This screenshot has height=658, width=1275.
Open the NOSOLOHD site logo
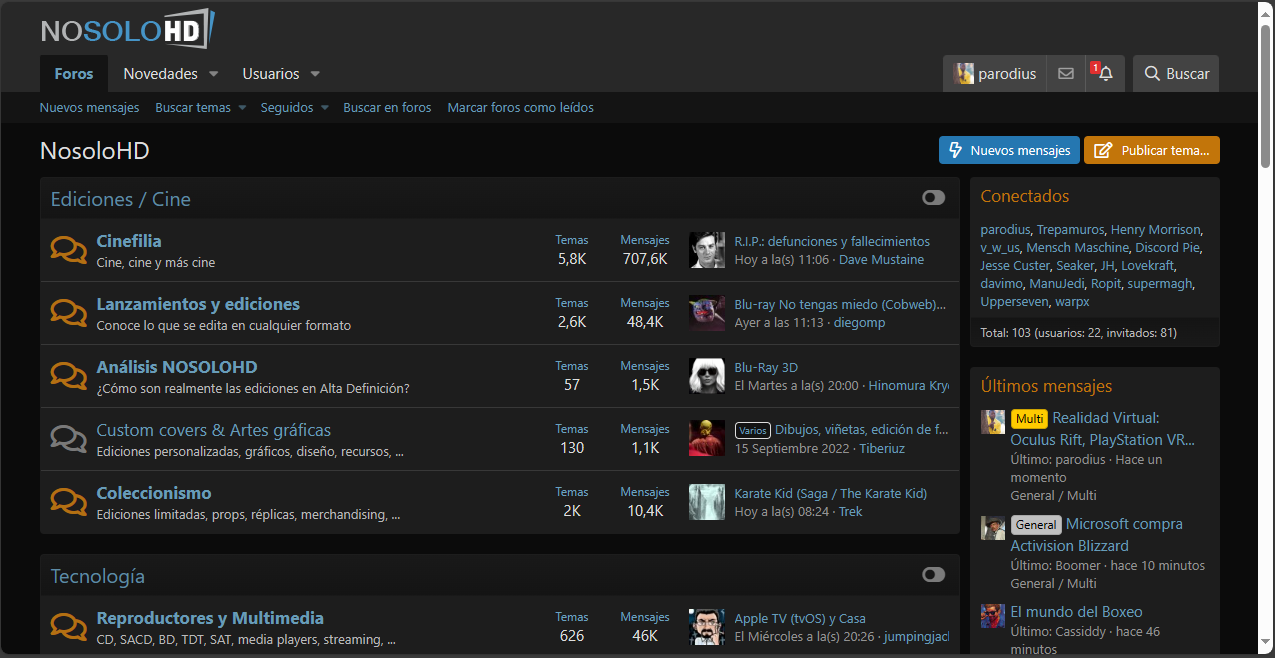128,29
